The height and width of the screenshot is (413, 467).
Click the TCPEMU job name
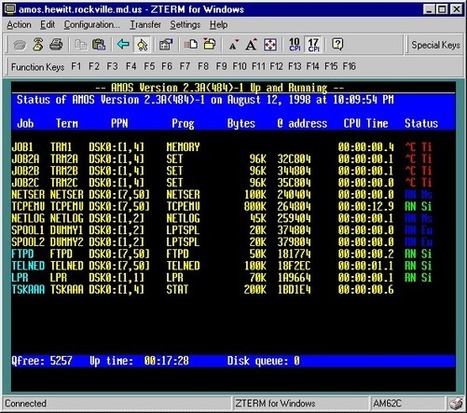(28, 206)
